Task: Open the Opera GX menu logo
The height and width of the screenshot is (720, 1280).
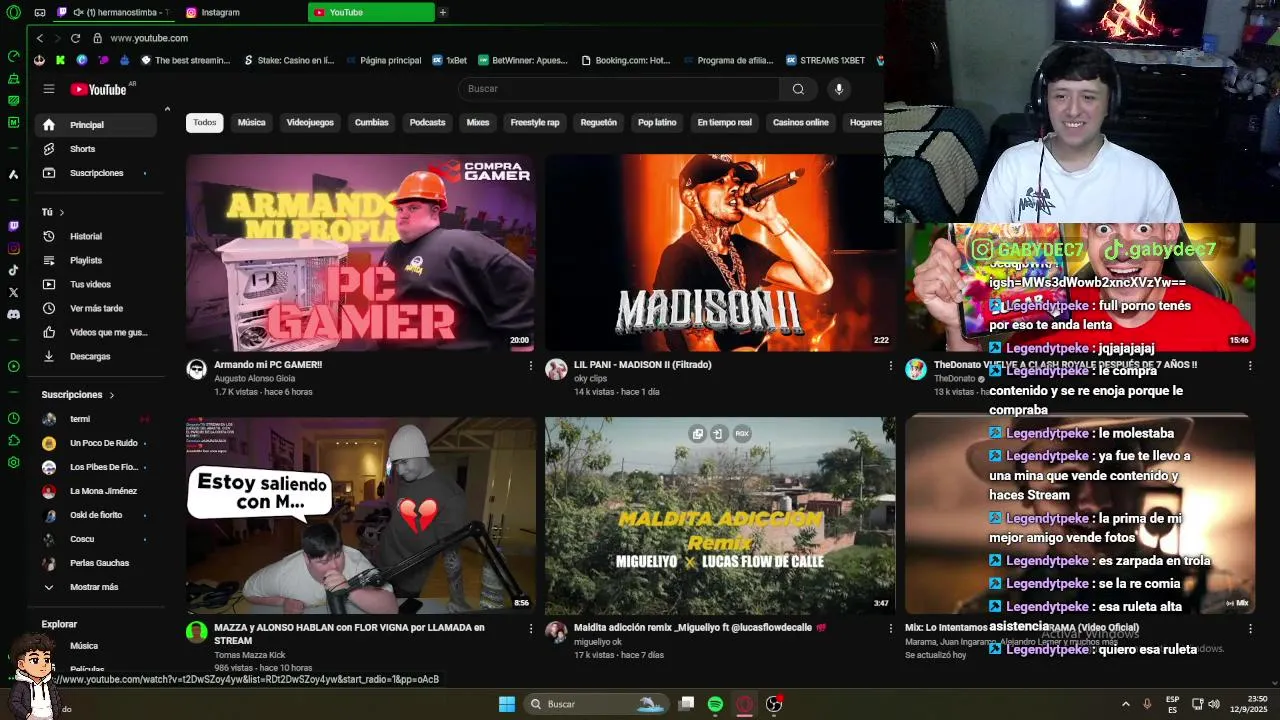Action: pyautogui.click(x=13, y=12)
